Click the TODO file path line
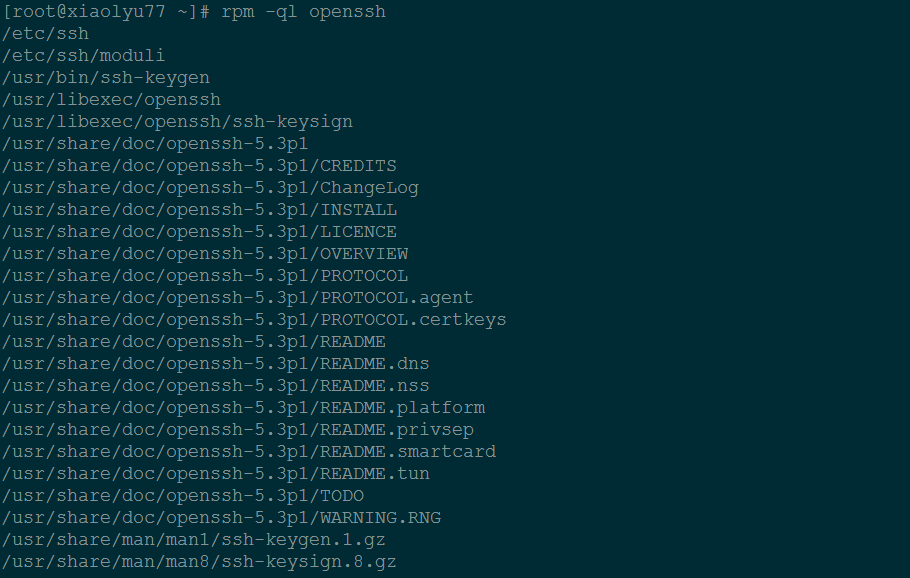910x578 pixels. pyautogui.click(x=183, y=496)
